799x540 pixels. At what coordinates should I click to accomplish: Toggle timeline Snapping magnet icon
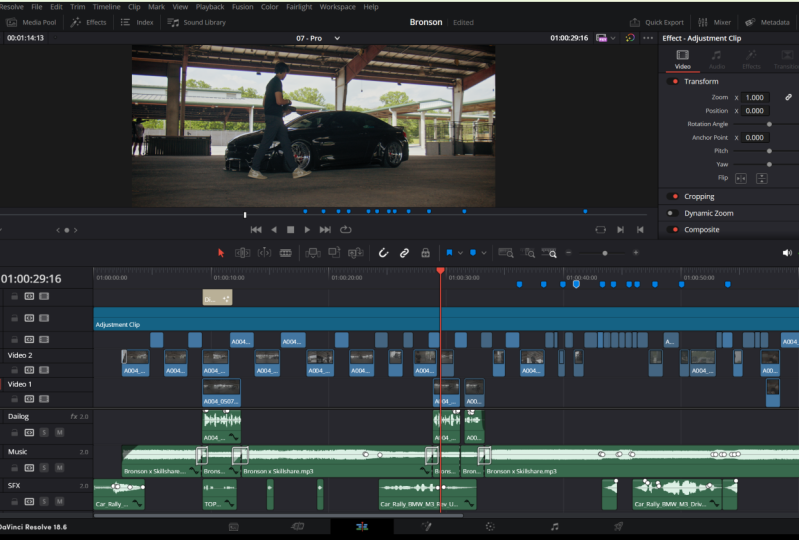(x=383, y=253)
